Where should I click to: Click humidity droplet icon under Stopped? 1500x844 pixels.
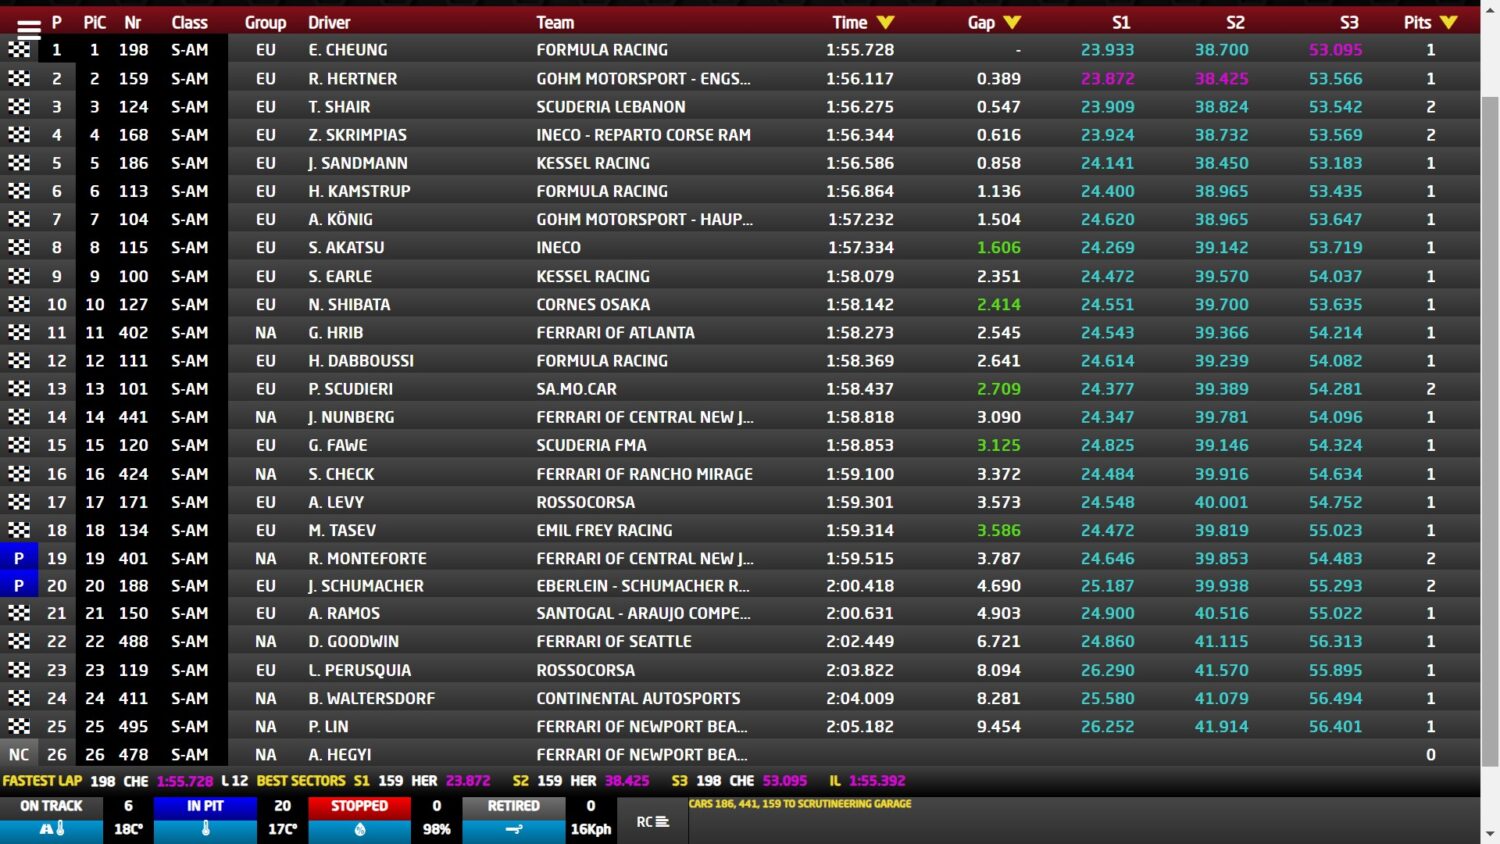360,829
